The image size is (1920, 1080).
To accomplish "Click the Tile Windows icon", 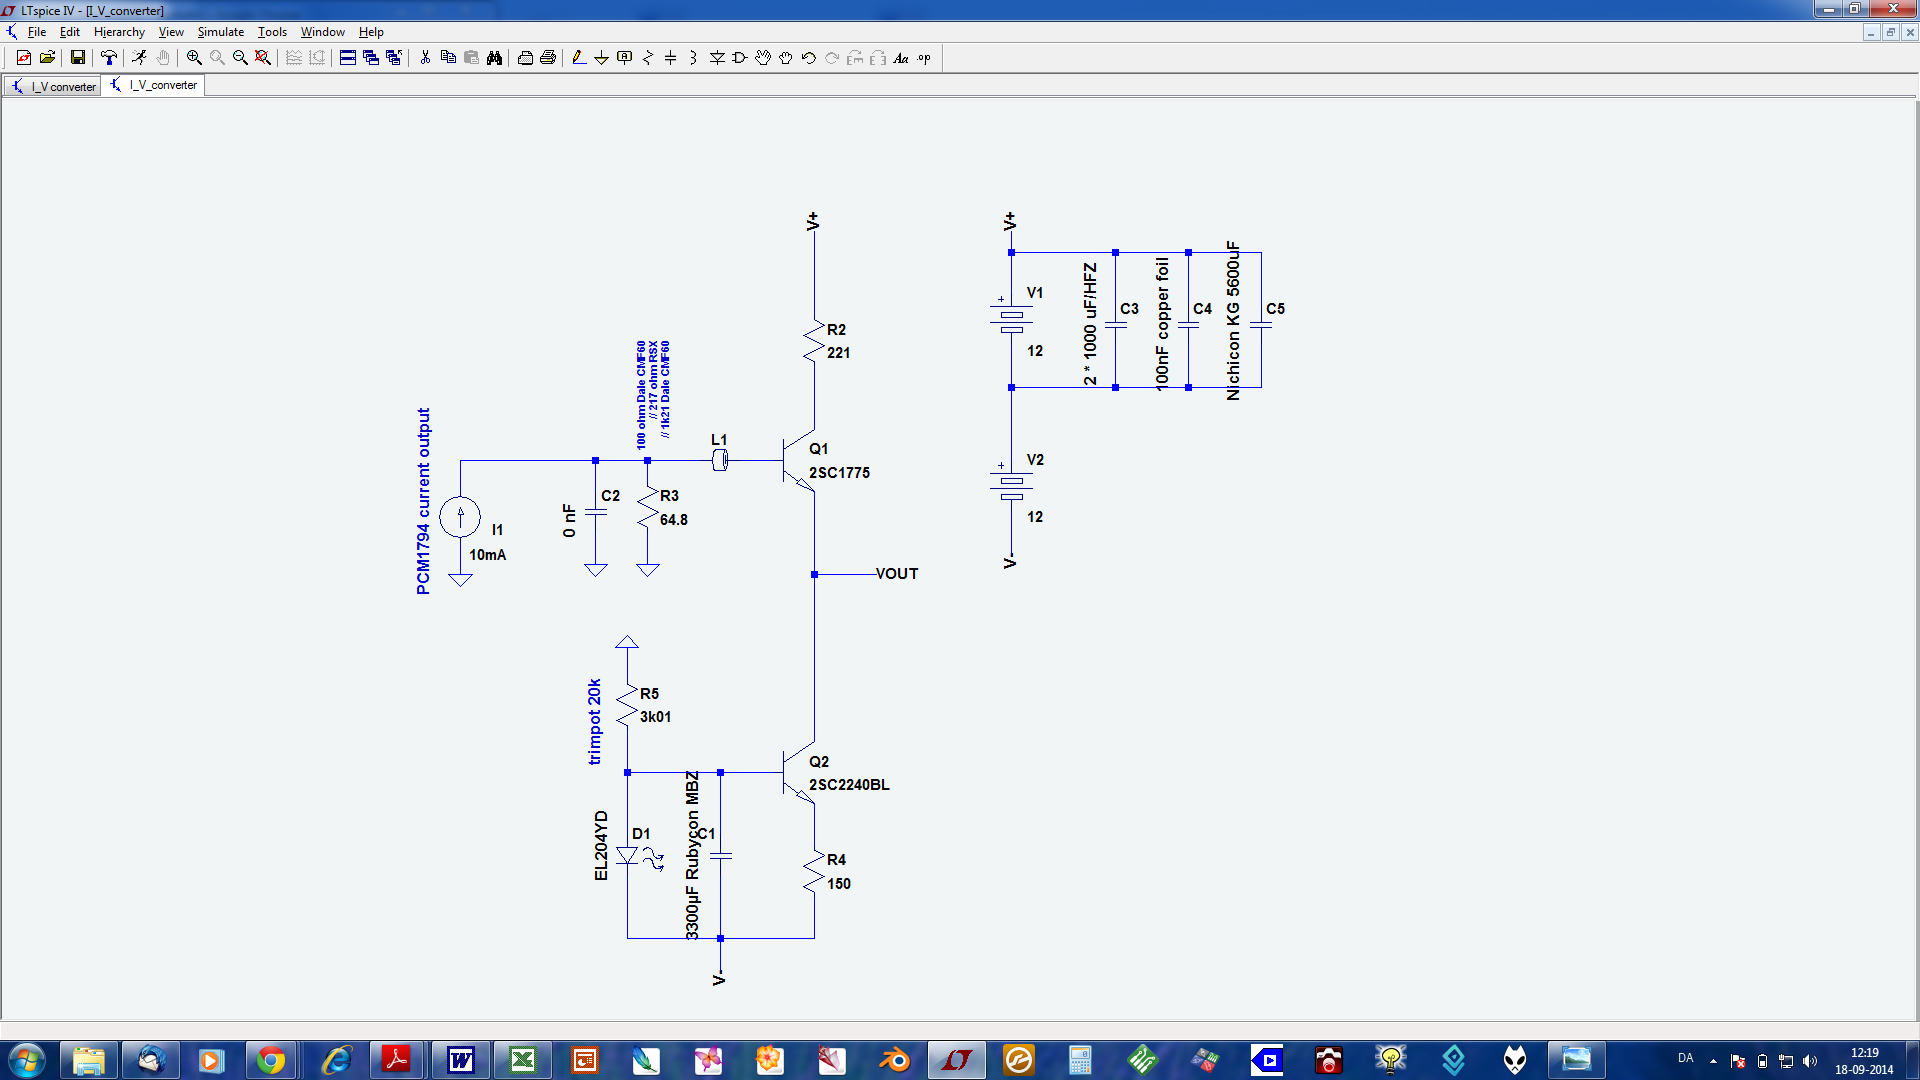I will pos(347,58).
